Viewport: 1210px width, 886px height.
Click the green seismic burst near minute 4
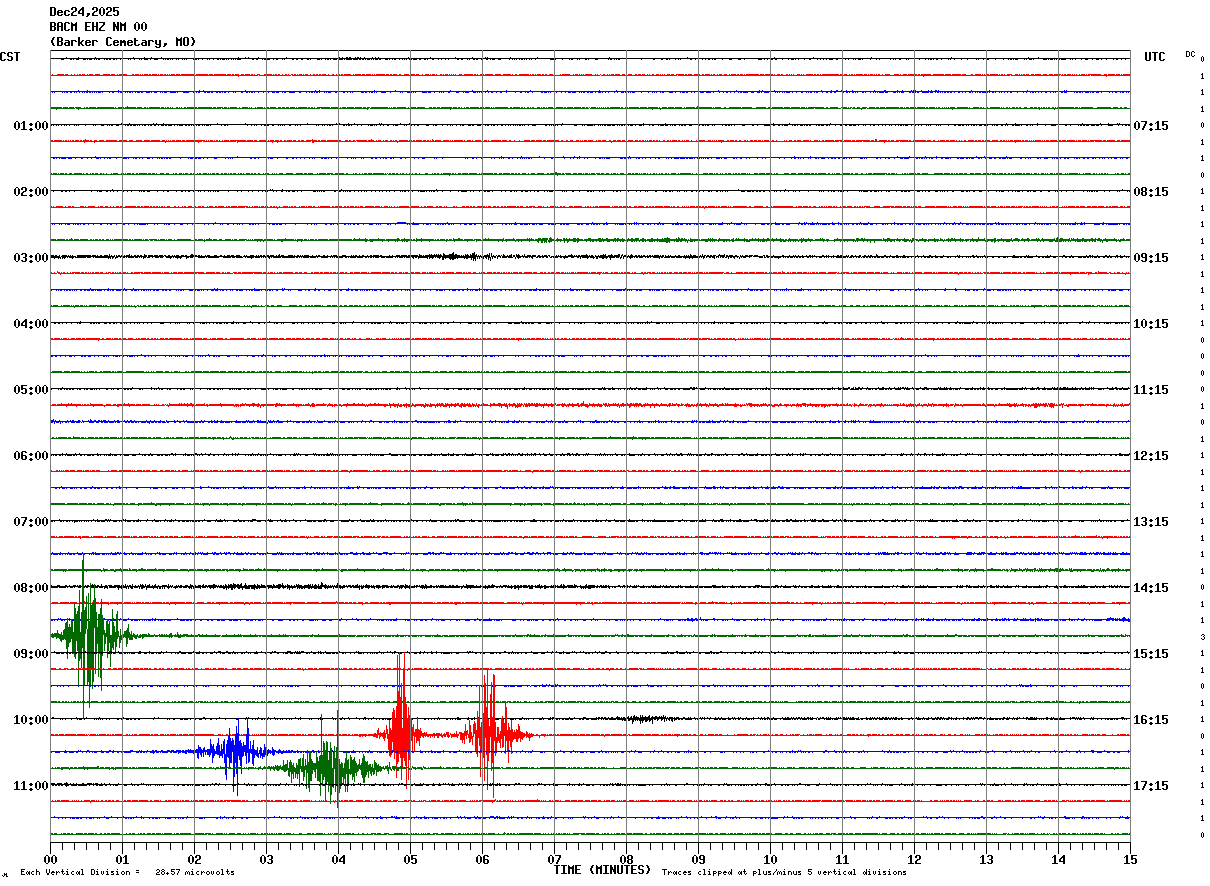point(330,768)
